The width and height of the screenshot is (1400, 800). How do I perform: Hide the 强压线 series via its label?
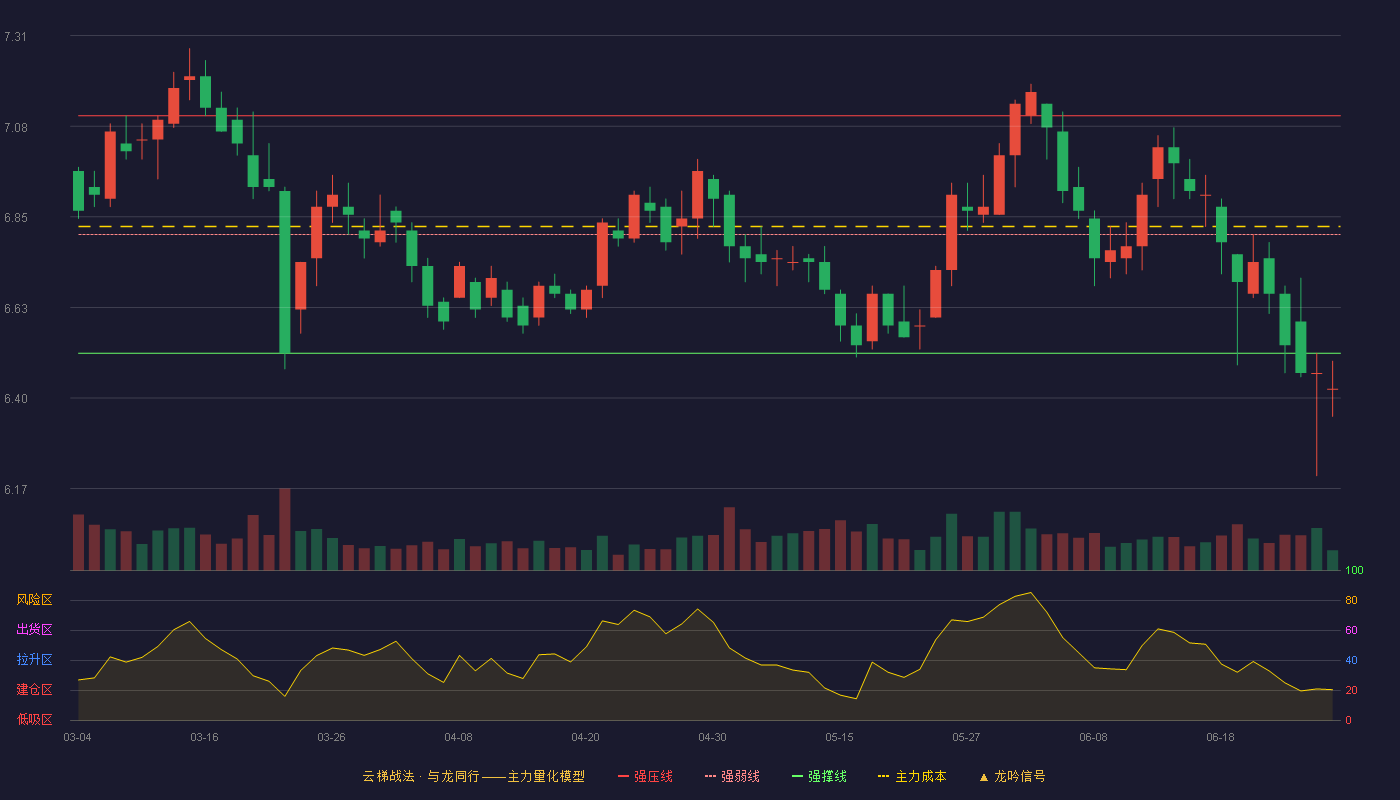click(x=653, y=776)
